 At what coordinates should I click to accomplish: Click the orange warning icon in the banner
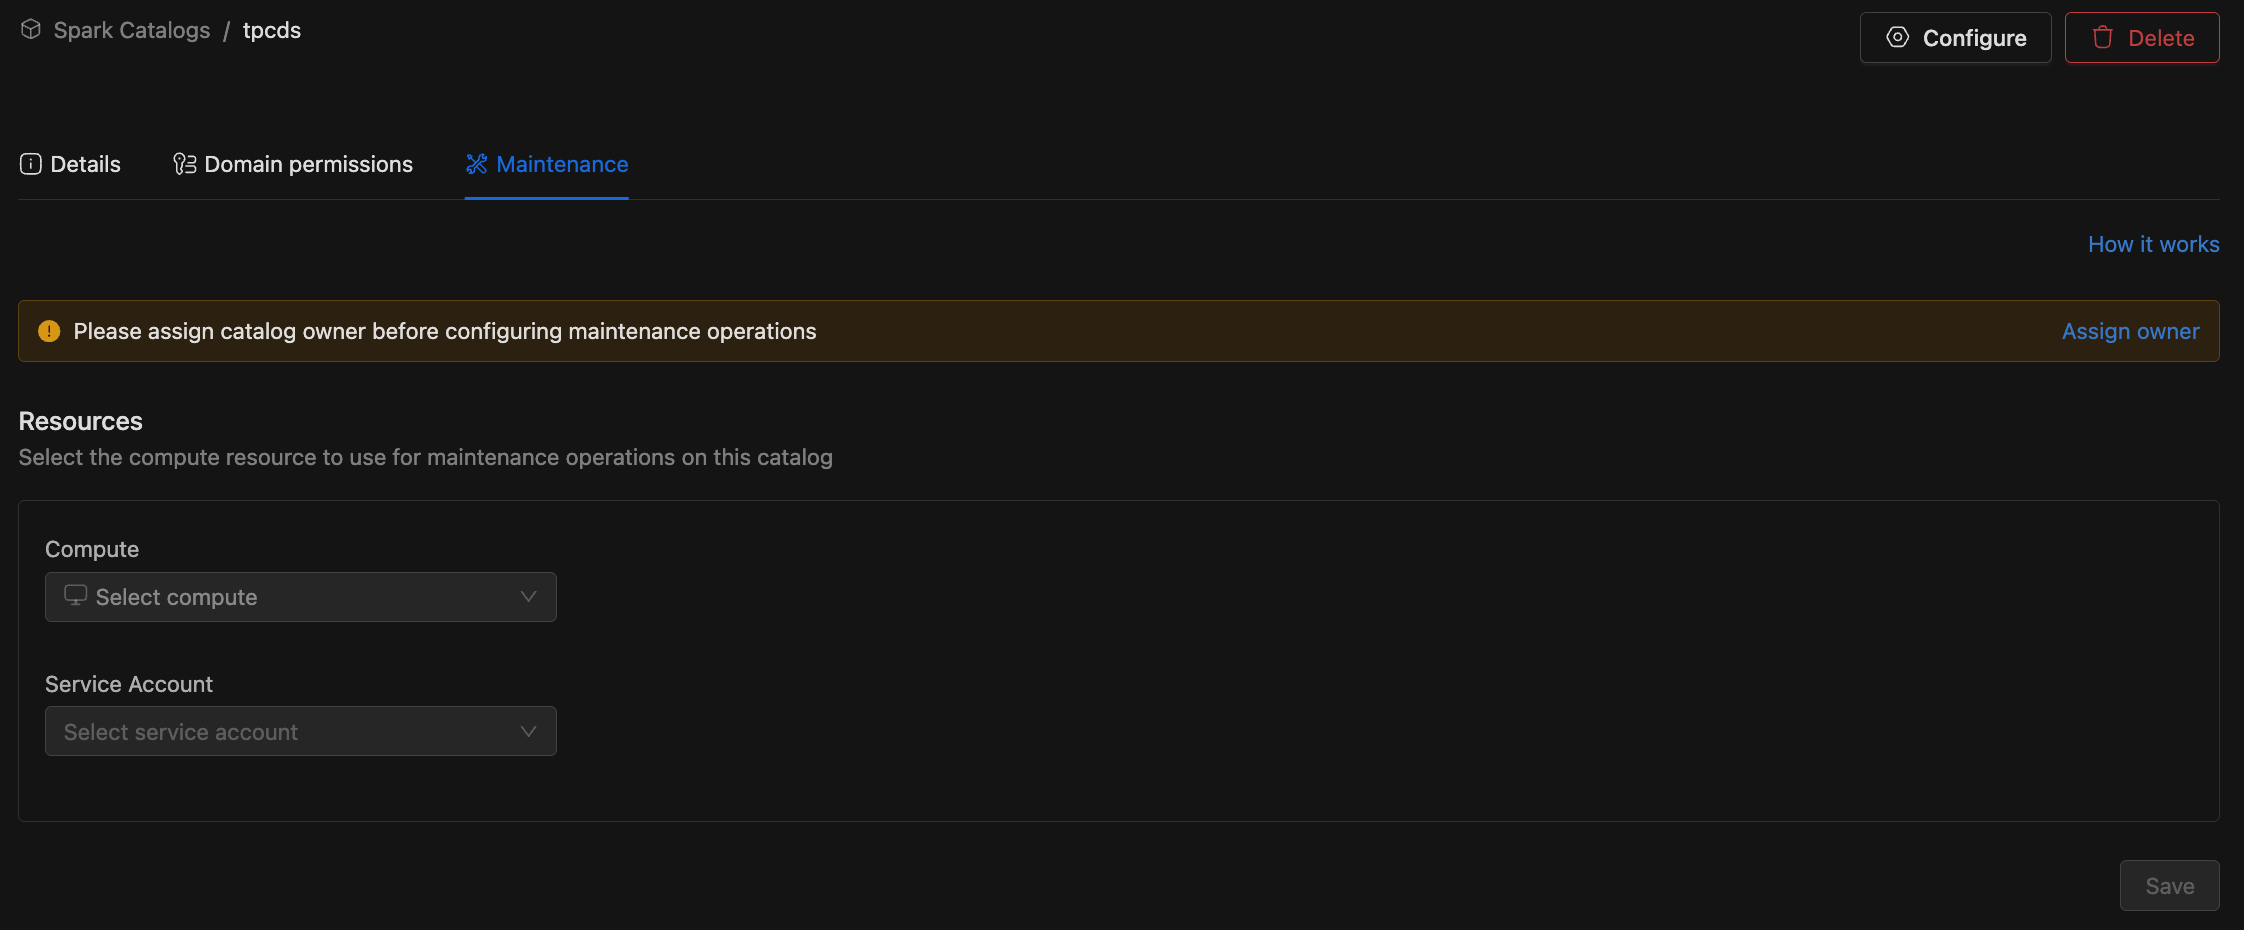point(49,331)
